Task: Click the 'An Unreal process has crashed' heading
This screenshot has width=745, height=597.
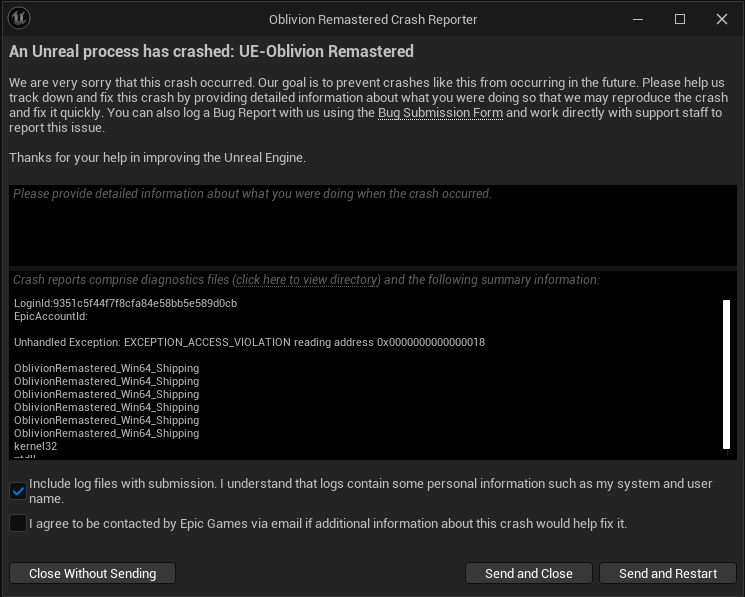Action: coord(211,51)
